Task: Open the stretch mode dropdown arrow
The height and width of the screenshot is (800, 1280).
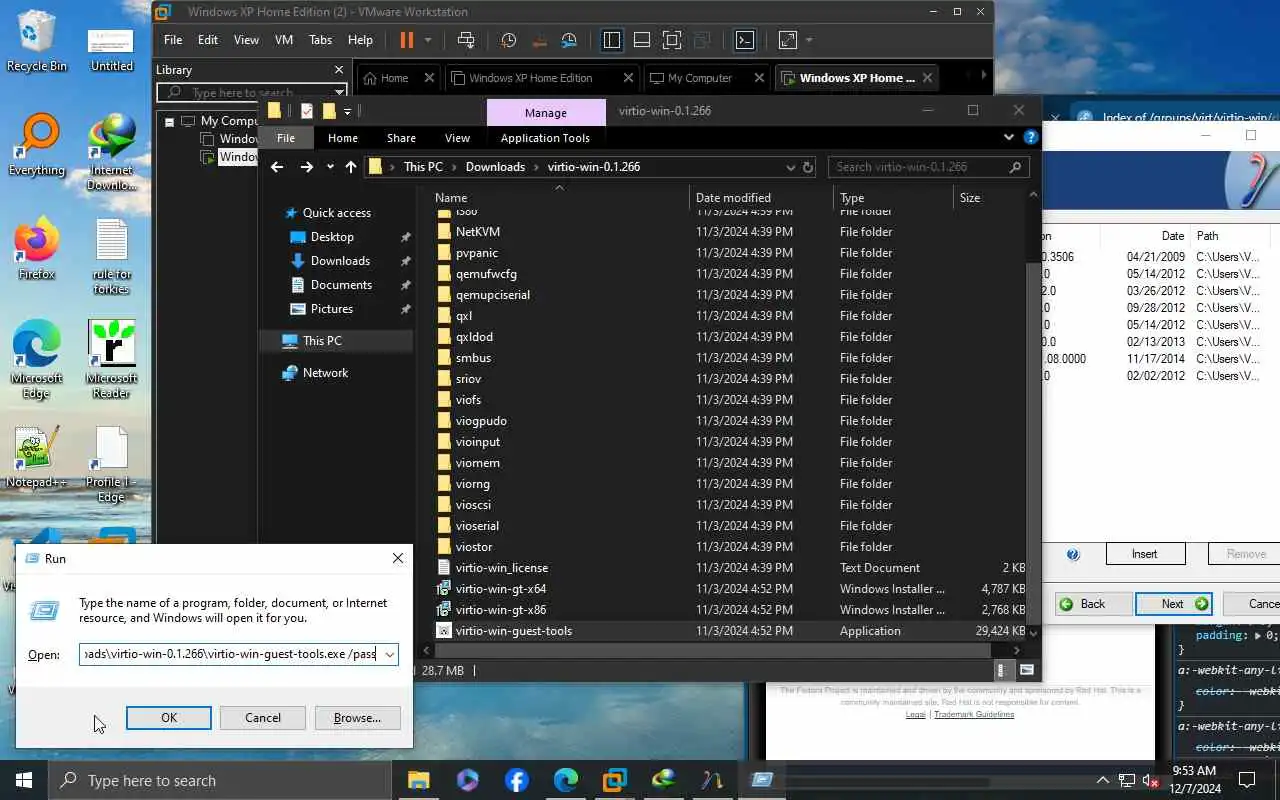Action: click(x=809, y=40)
